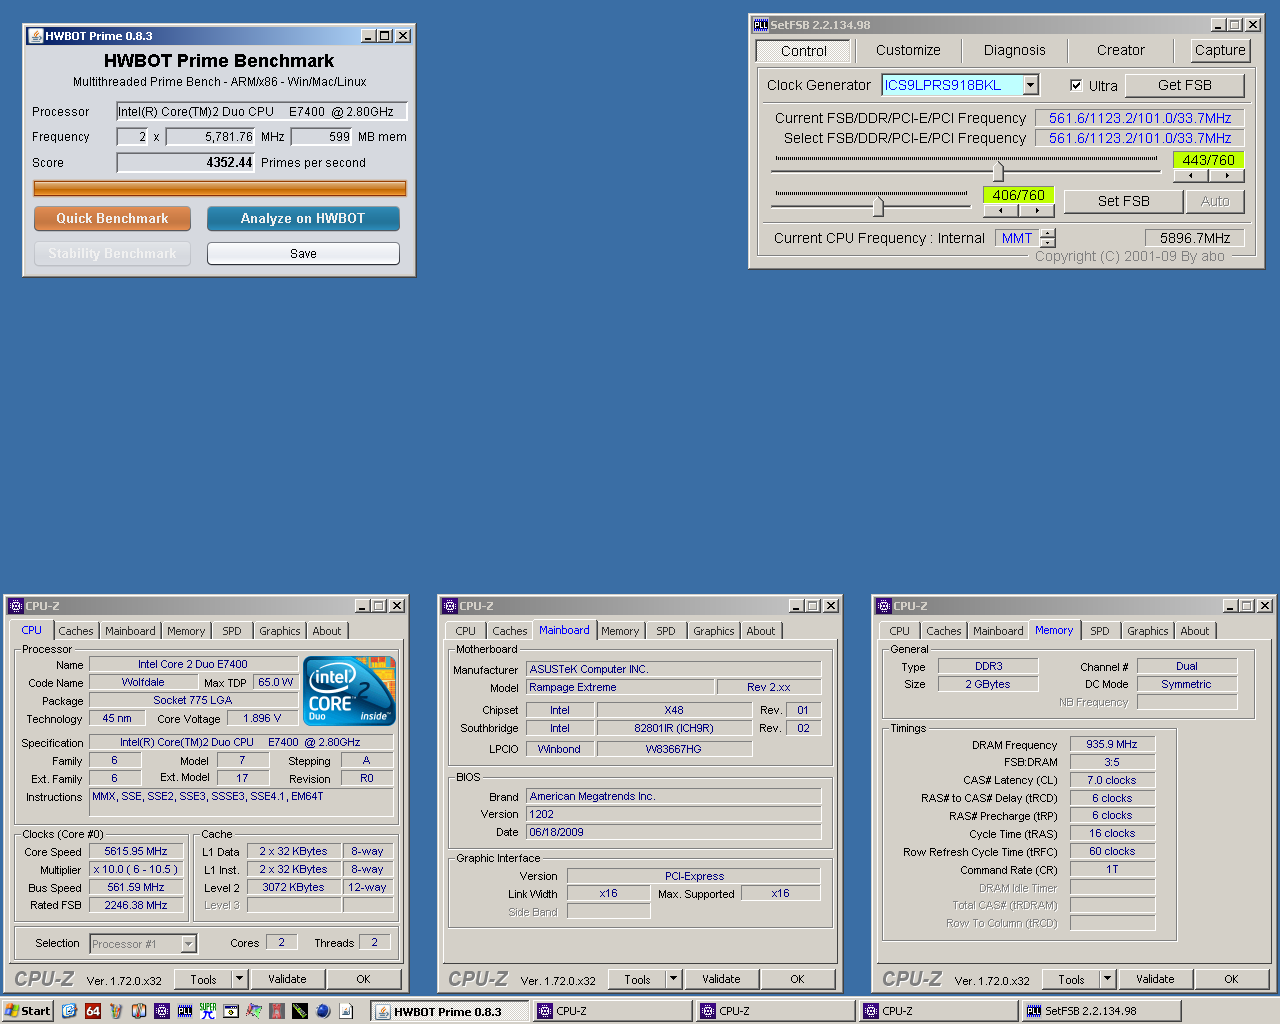1280x1024 pixels.
Task: Launch the PLL SetFSB quick launch icon
Action: click(x=185, y=1011)
